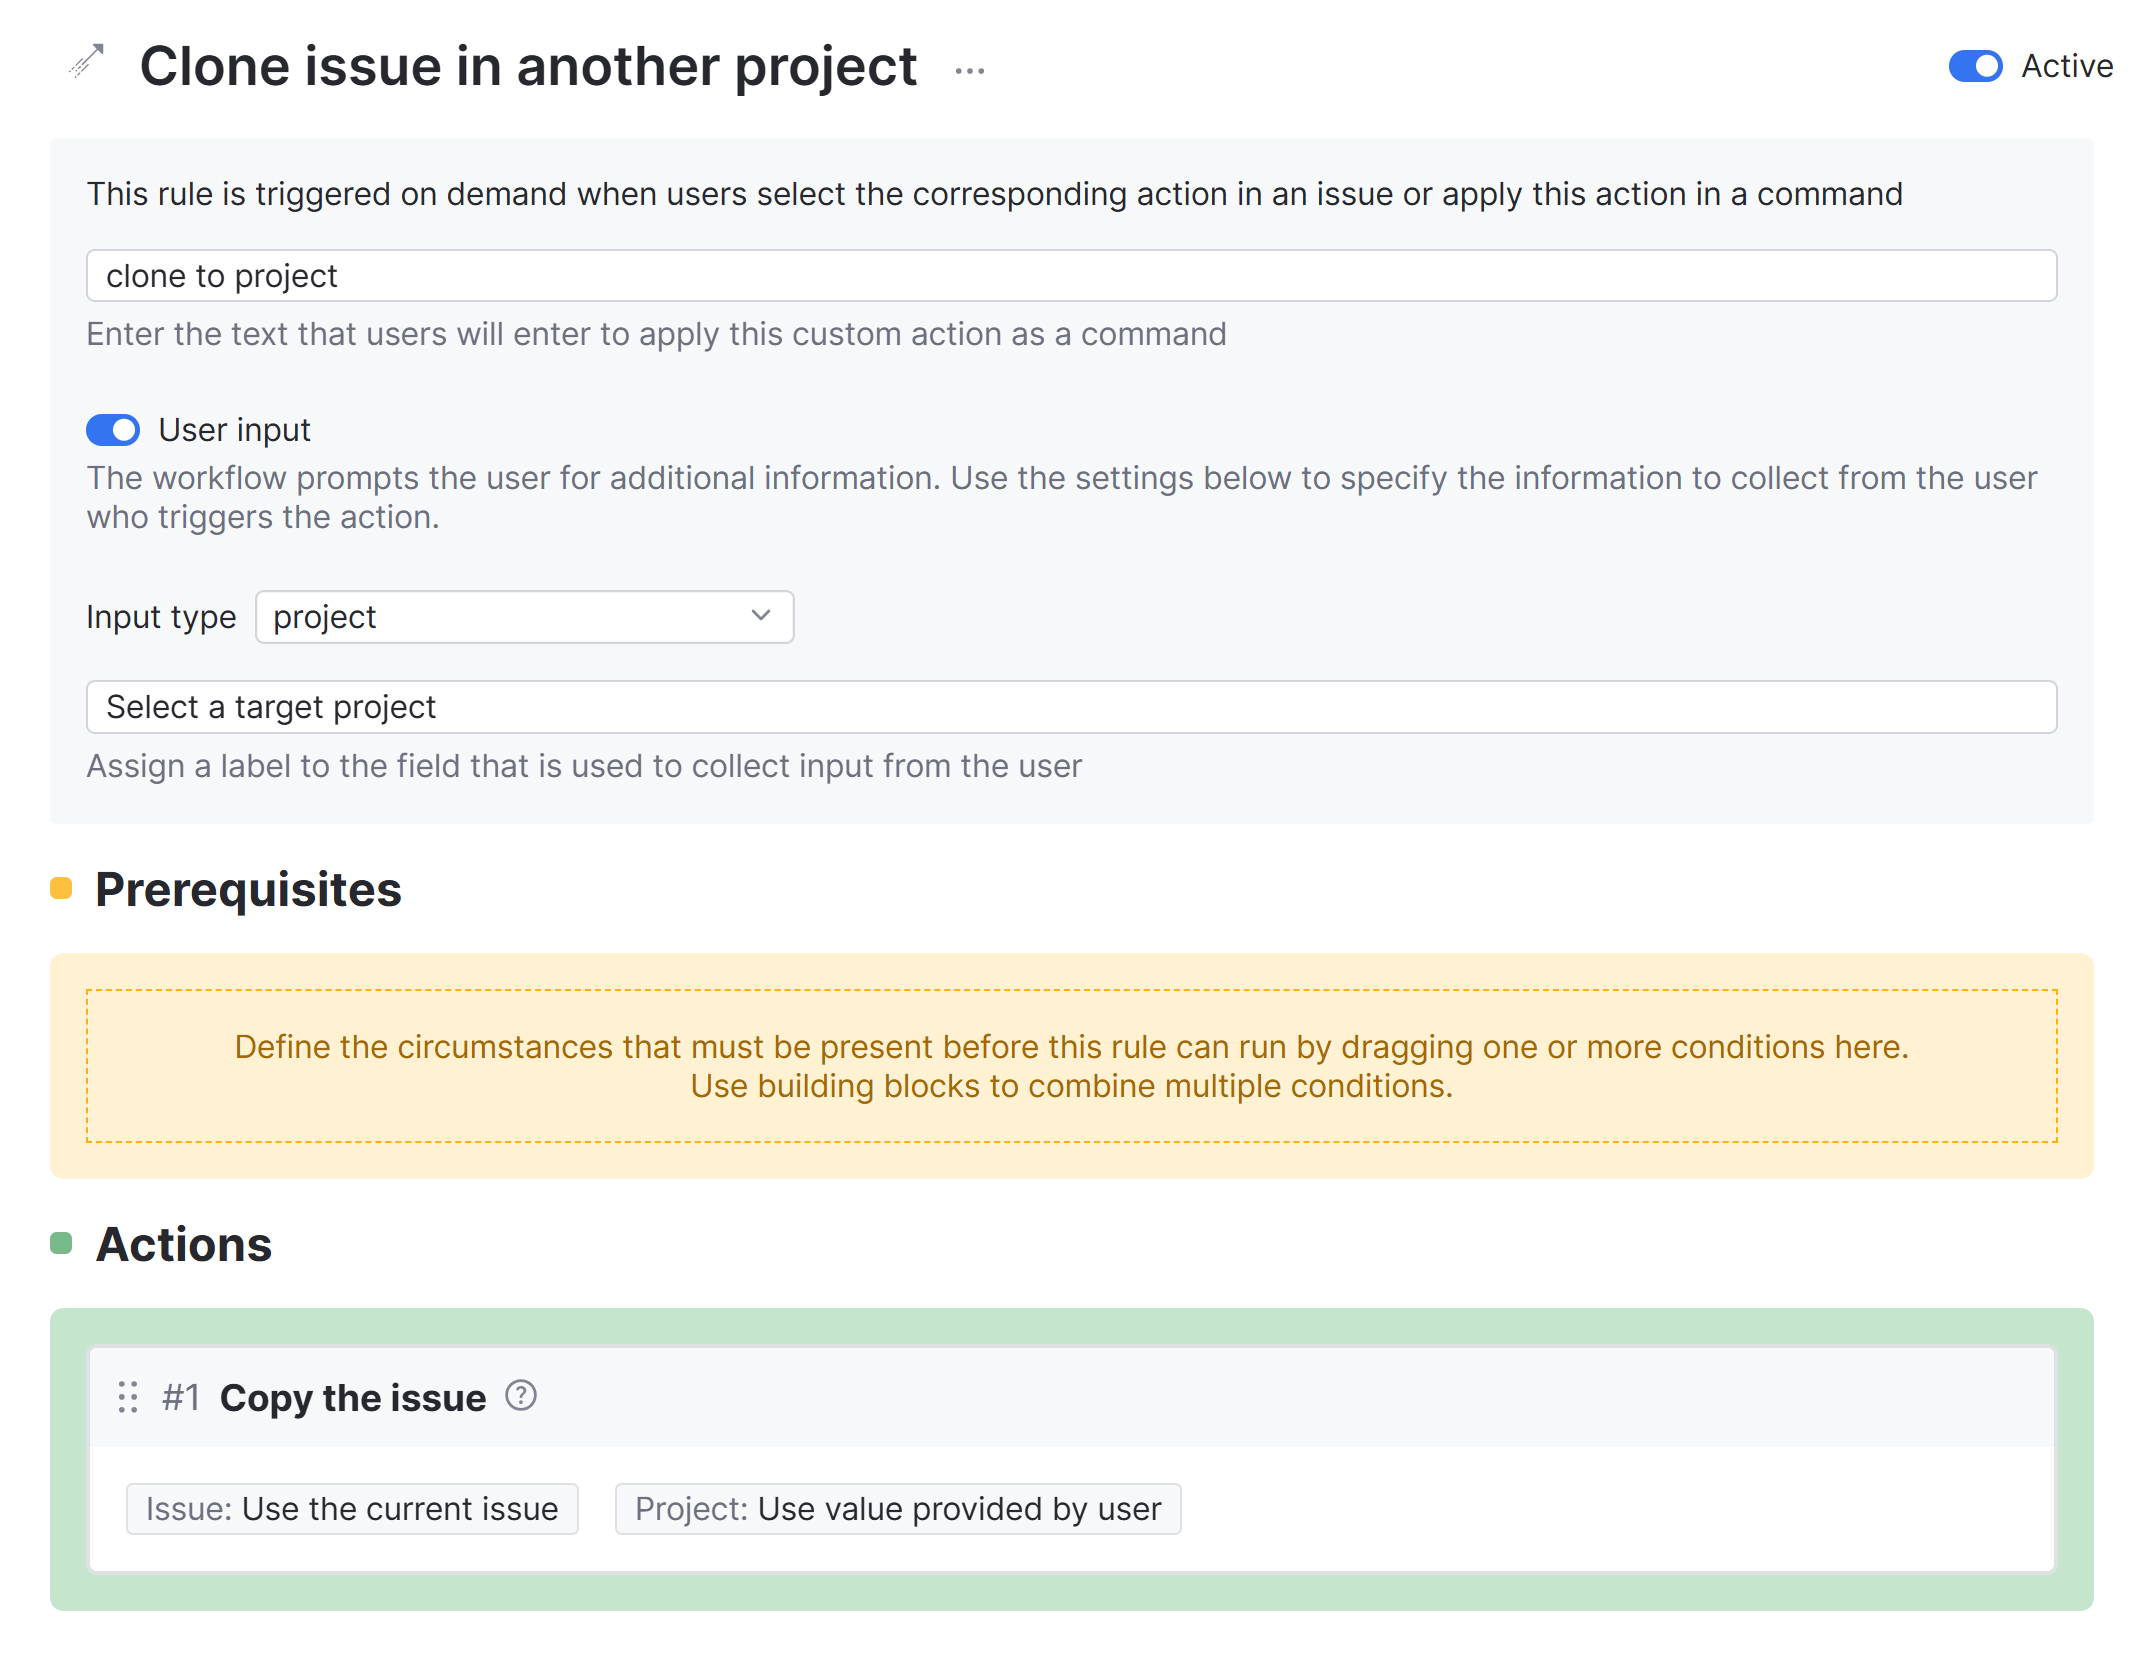Click the 'Active' label text
2134x1671 pixels.
2066,66
